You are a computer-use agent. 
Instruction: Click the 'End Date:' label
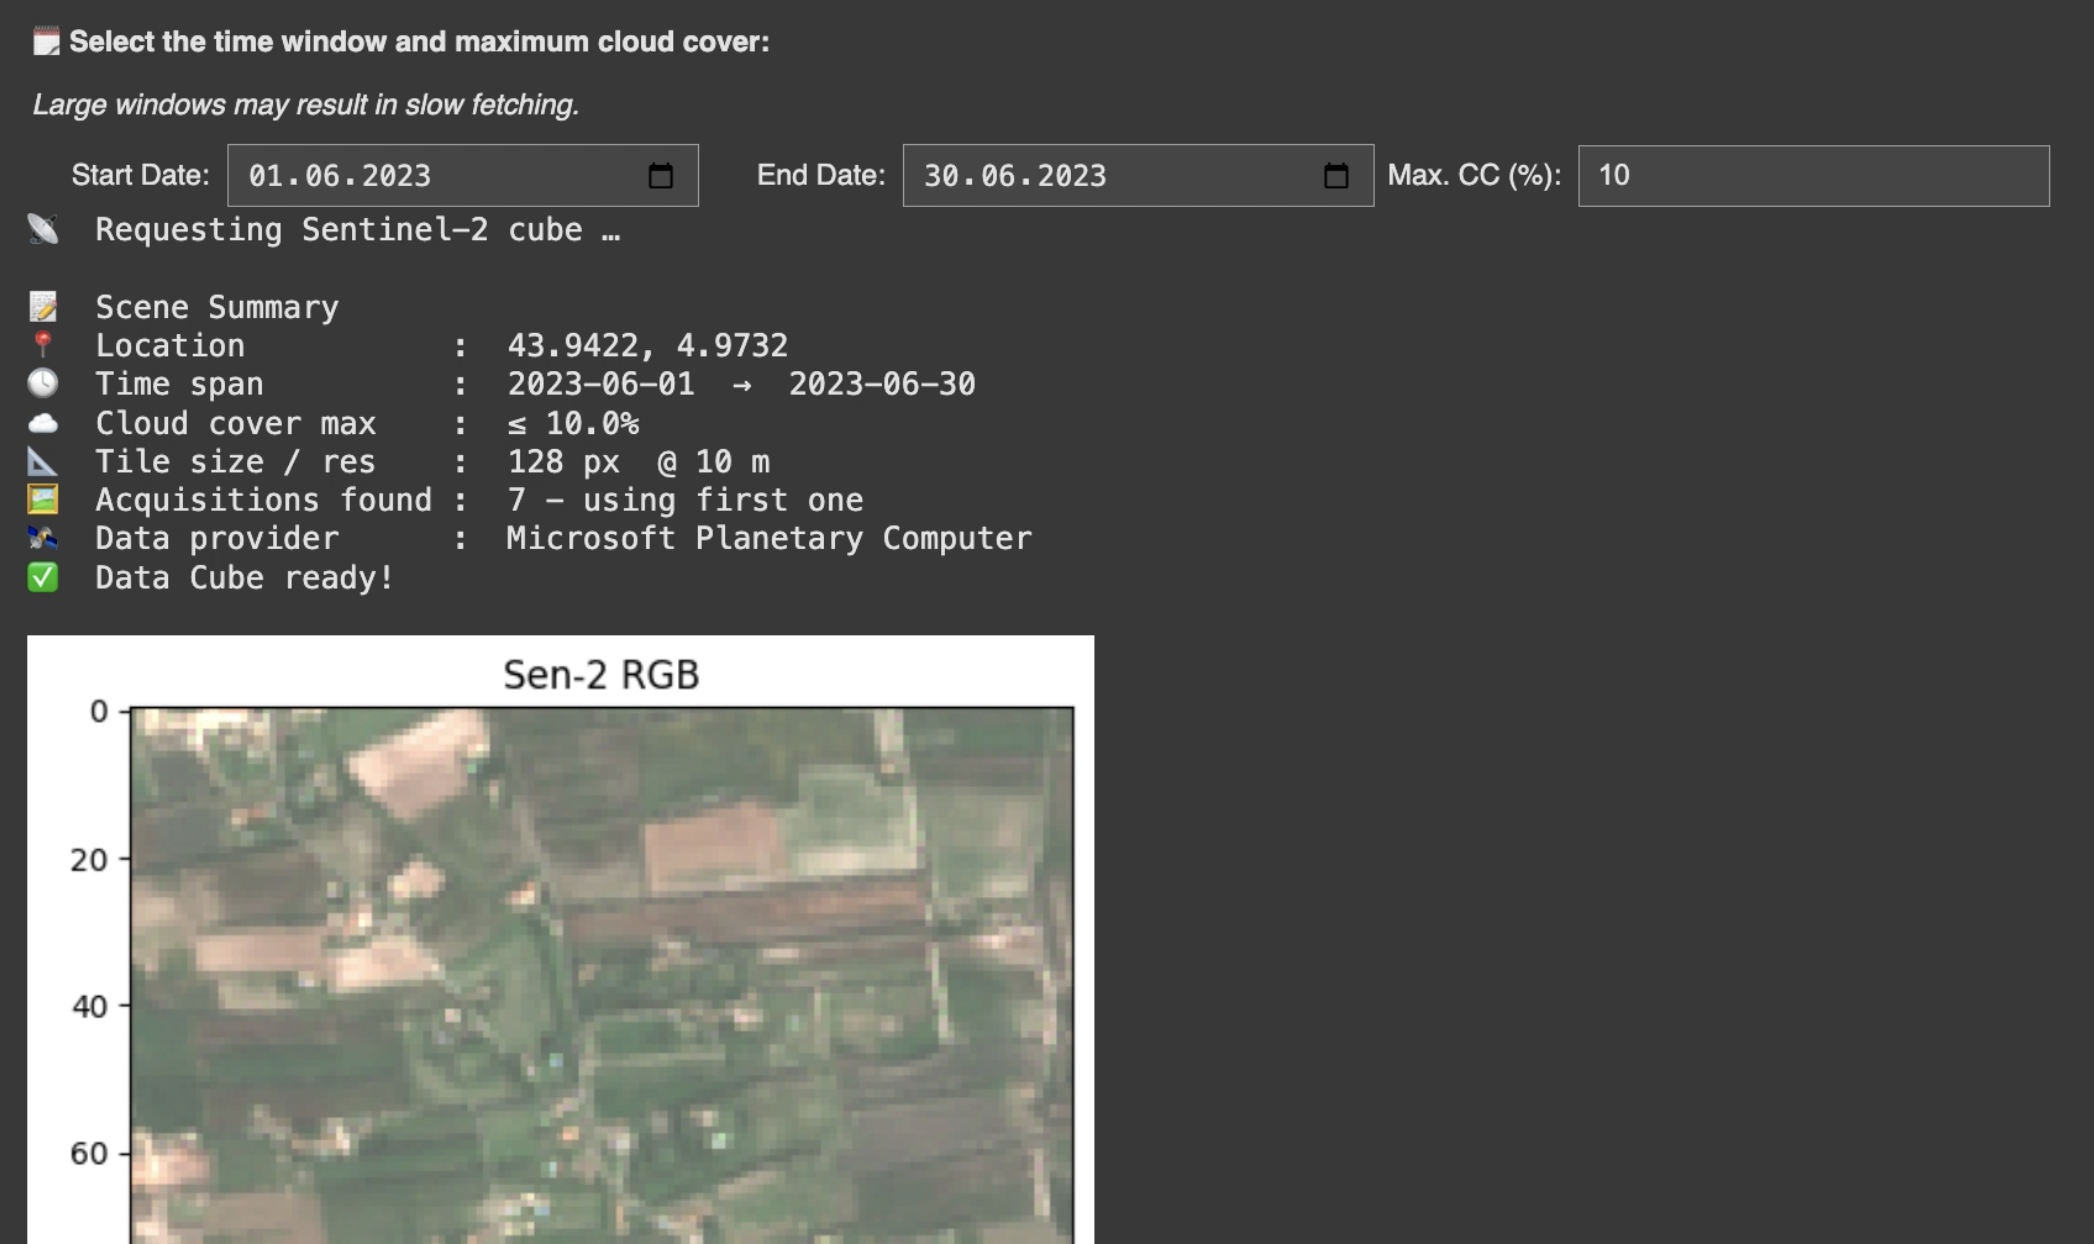click(821, 176)
